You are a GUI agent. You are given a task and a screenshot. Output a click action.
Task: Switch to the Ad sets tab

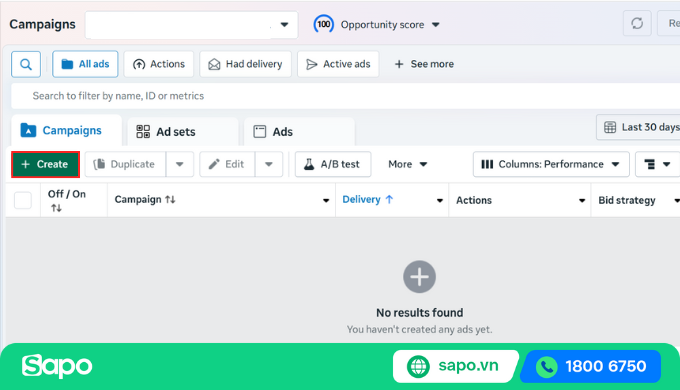[x=183, y=131]
